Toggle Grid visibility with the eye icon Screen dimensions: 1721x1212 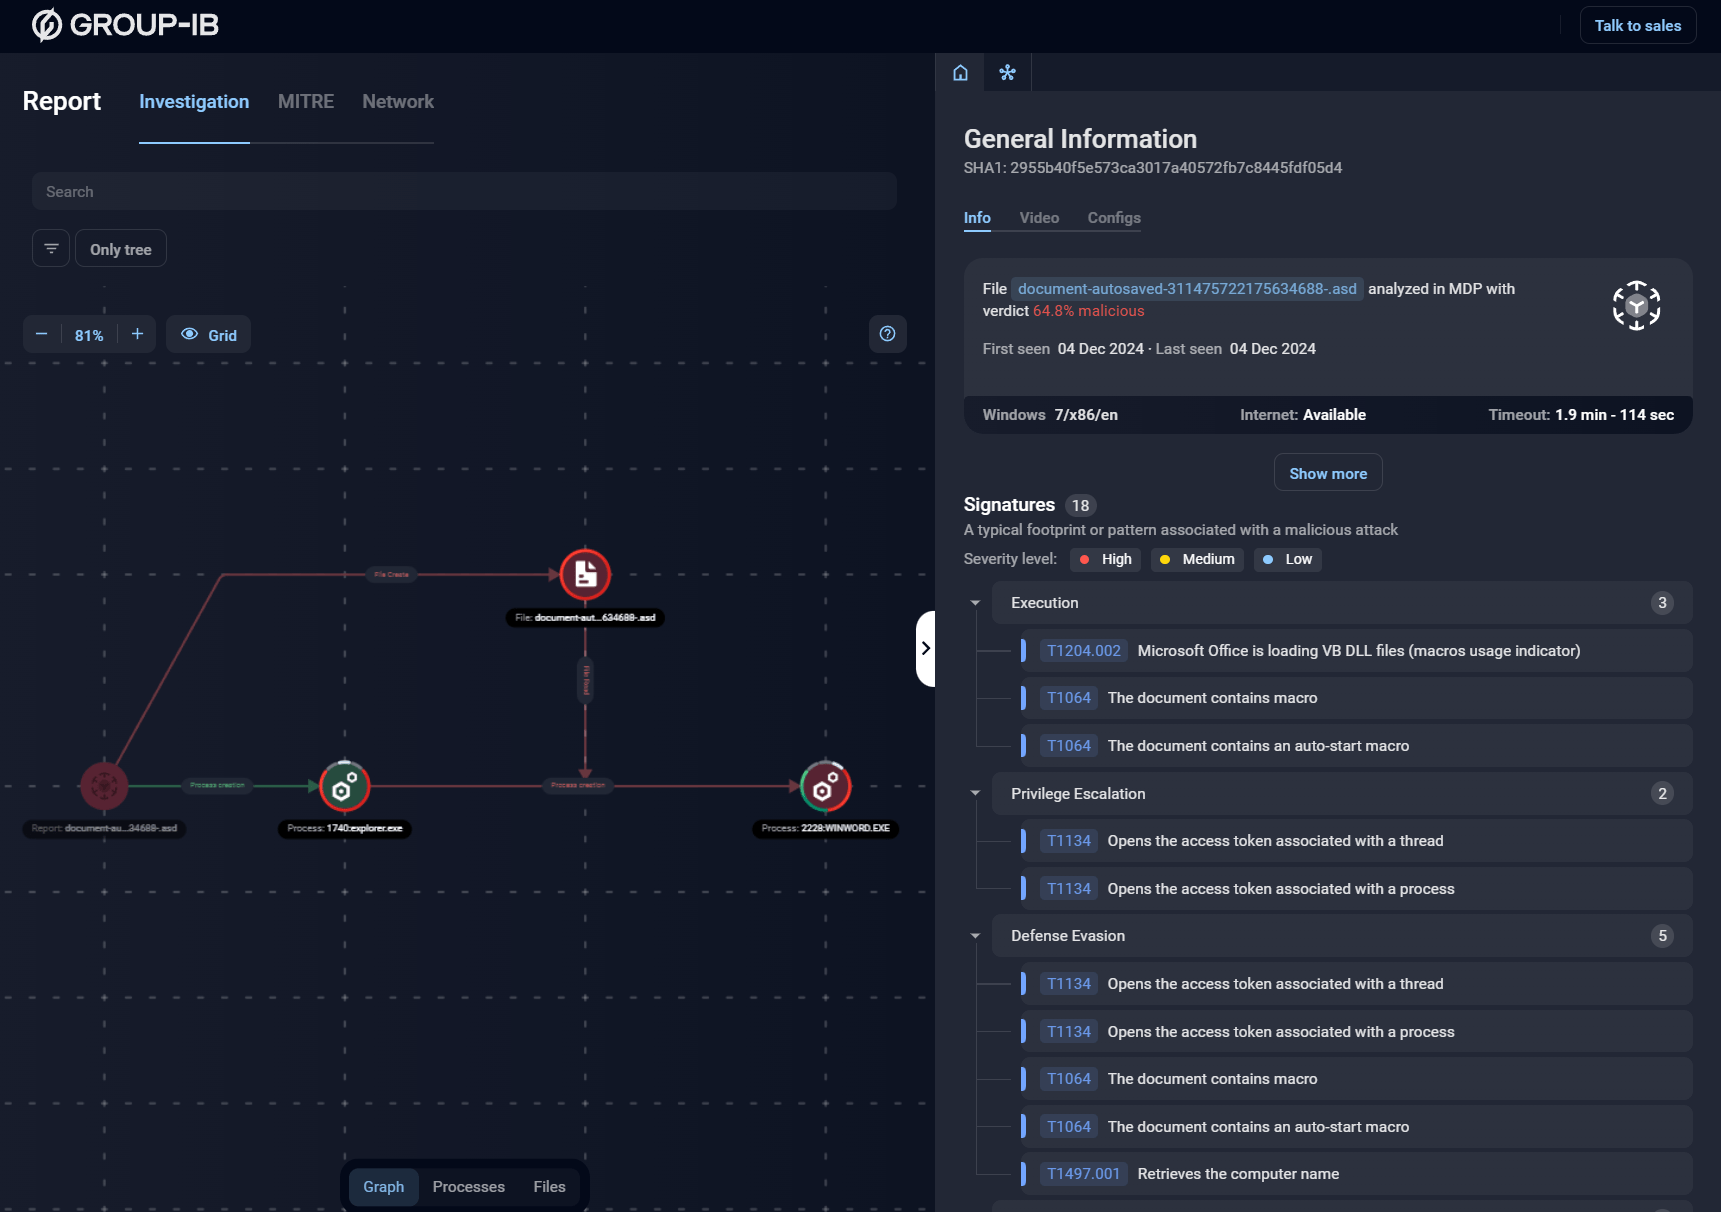tap(189, 334)
